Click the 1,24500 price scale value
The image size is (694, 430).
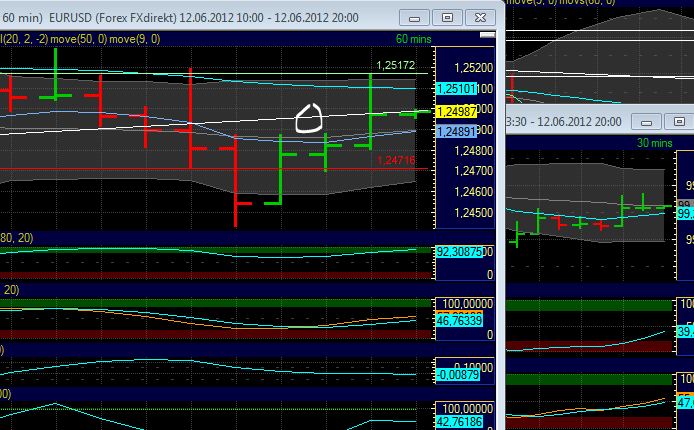tap(473, 212)
